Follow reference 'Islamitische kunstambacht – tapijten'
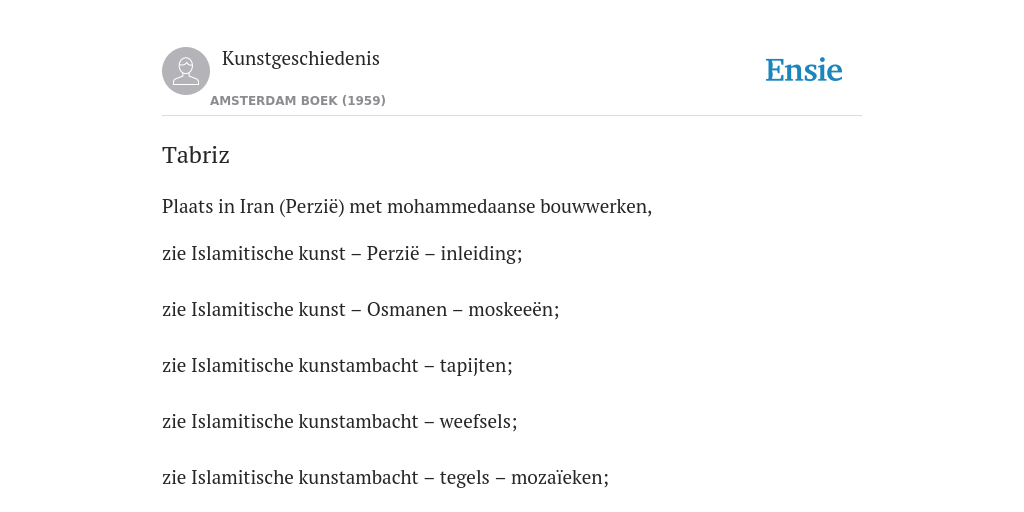The height and width of the screenshot is (512, 1024). coord(337,366)
